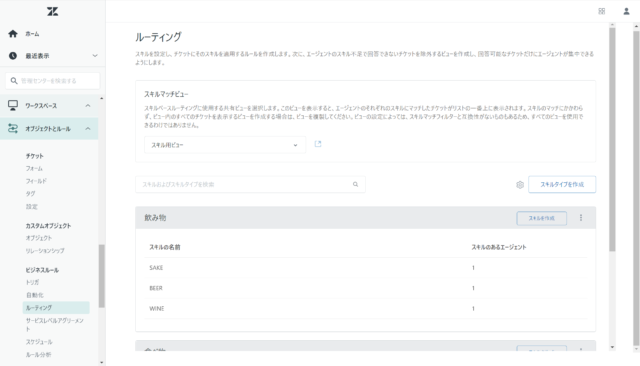This screenshot has width=640, height=366.
Task: Click sidebar scroll-down arrow
Action: coord(102,362)
